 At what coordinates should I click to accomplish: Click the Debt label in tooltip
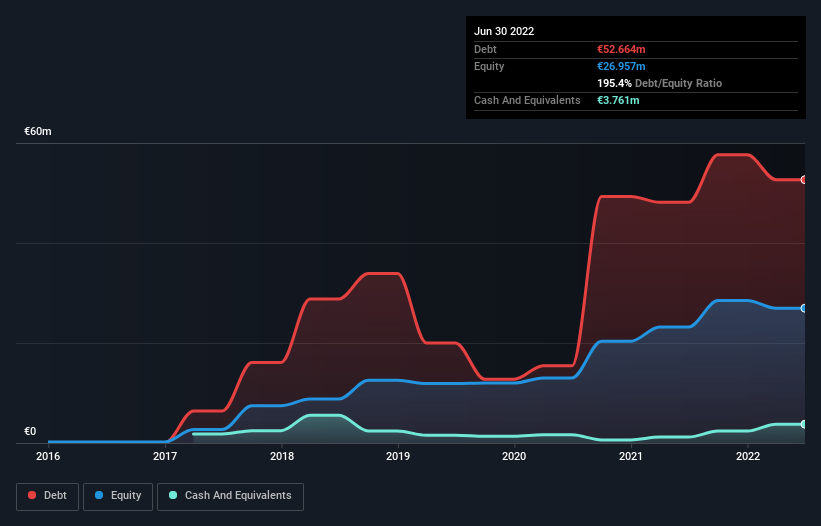(485, 49)
